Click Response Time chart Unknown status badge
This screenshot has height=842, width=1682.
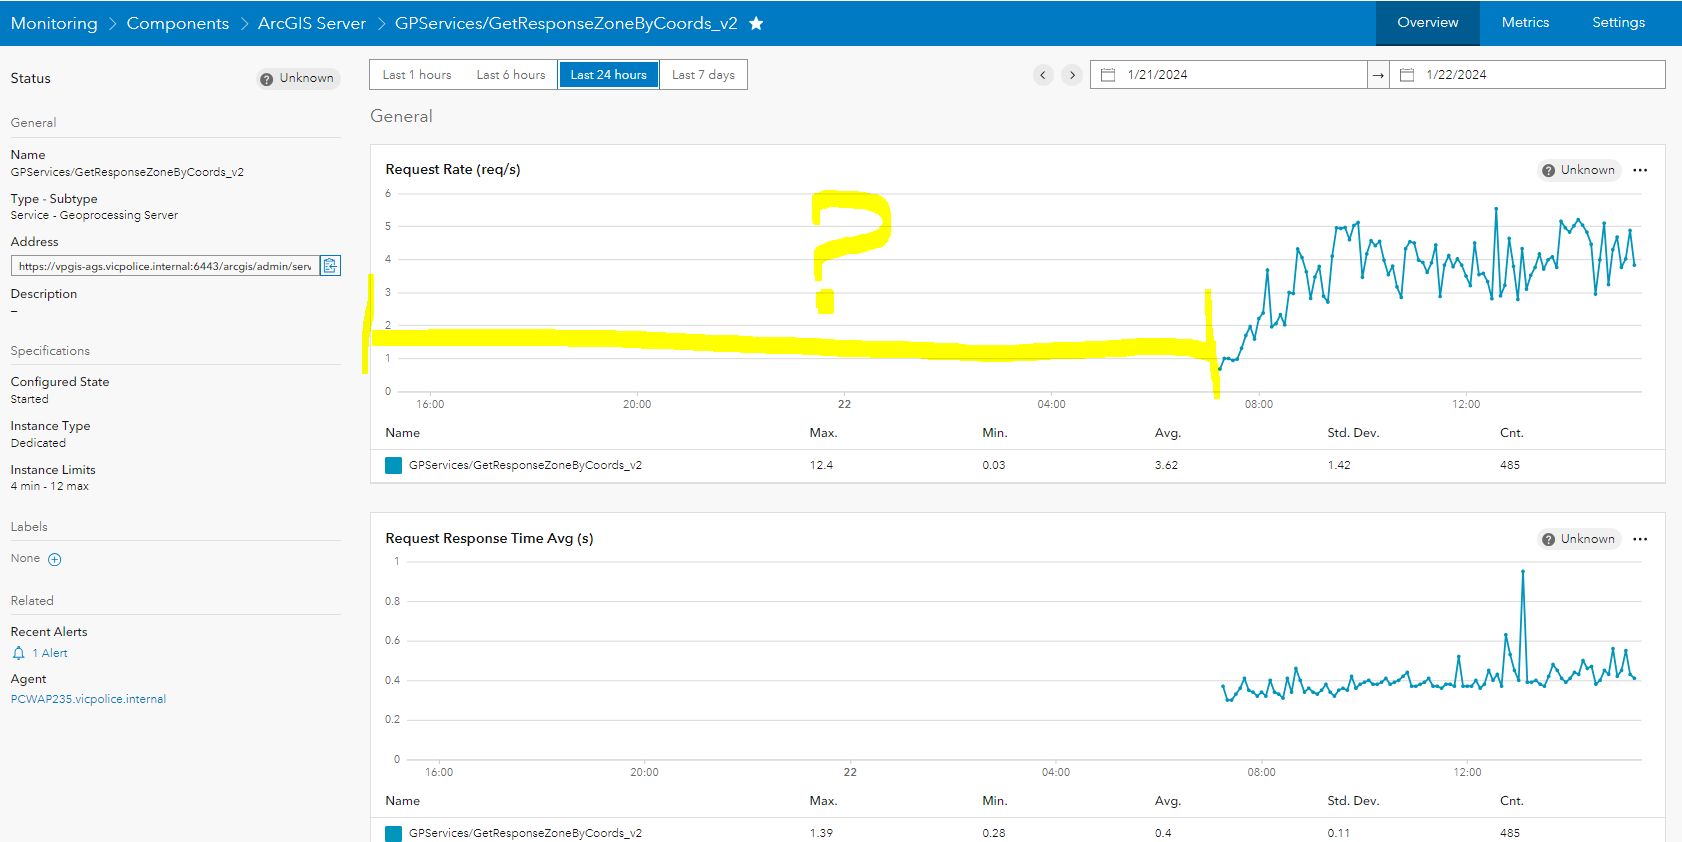pyautogui.click(x=1578, y=539)
